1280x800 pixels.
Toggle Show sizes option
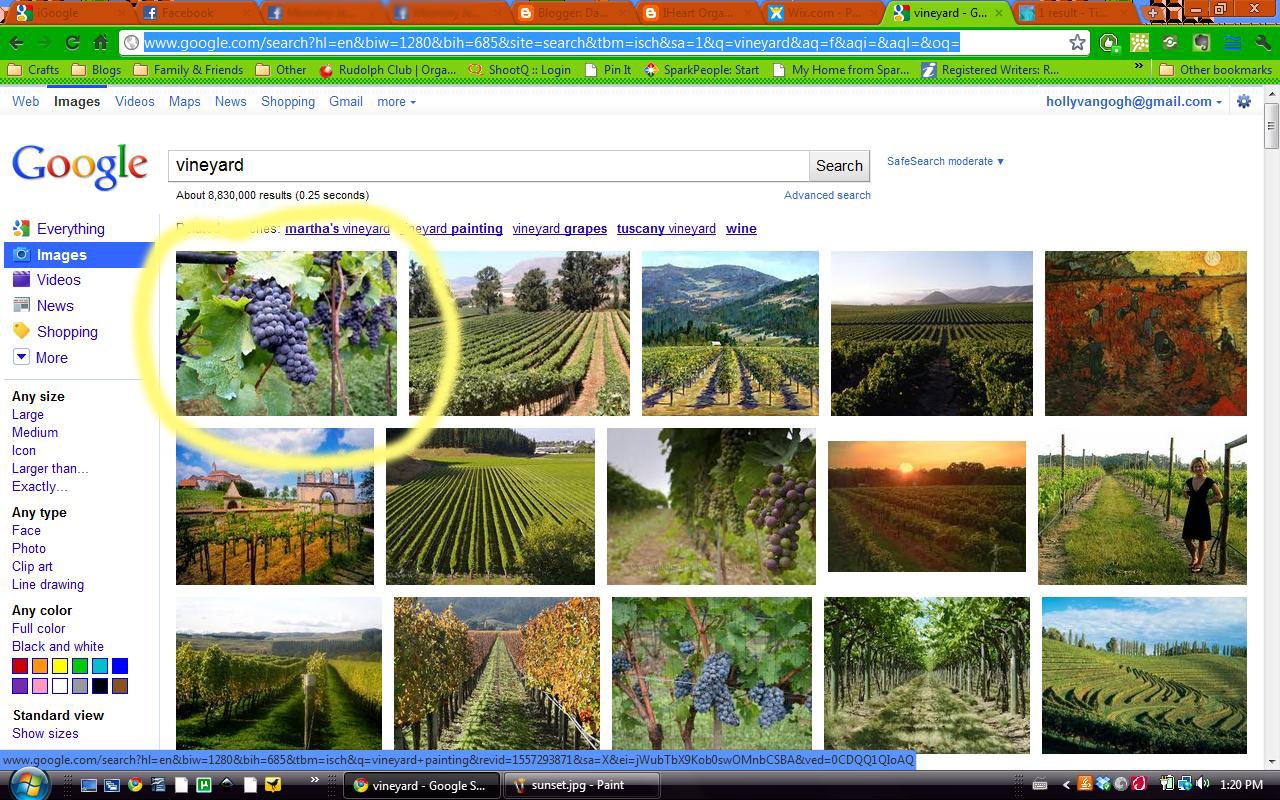coord(45,734)
